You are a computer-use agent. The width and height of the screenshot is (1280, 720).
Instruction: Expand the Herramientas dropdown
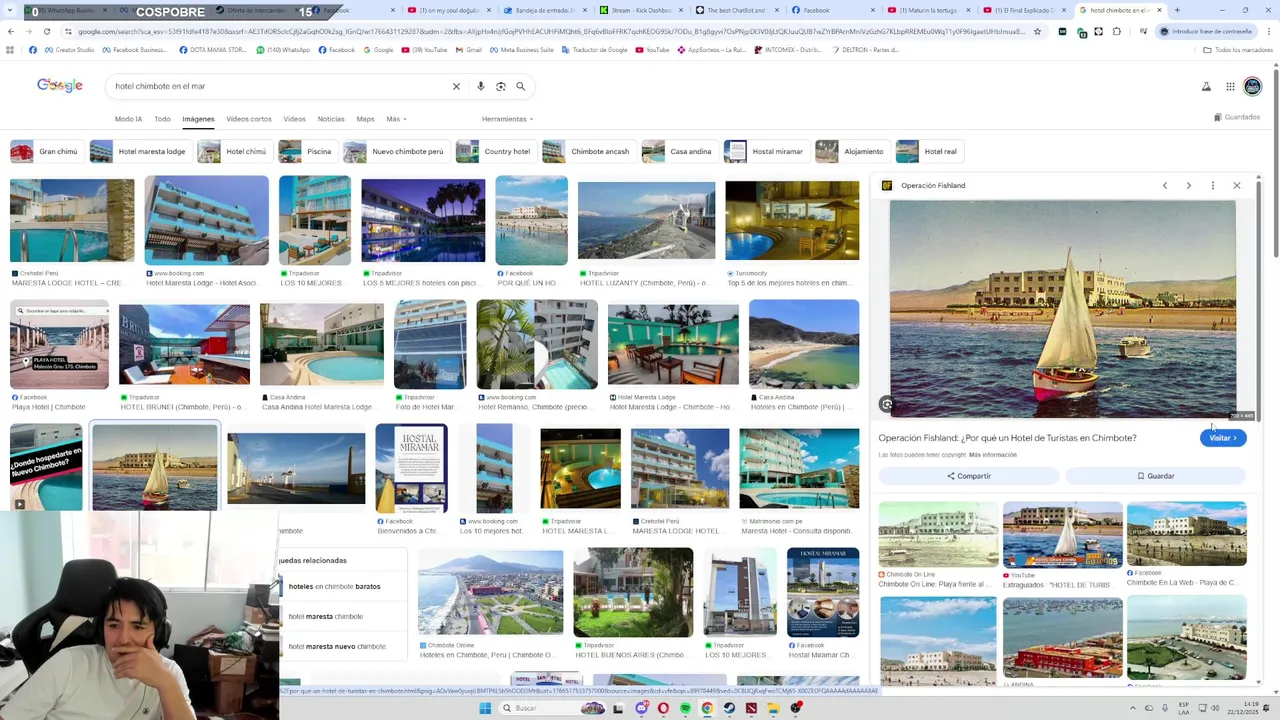(x=507, y=119)
